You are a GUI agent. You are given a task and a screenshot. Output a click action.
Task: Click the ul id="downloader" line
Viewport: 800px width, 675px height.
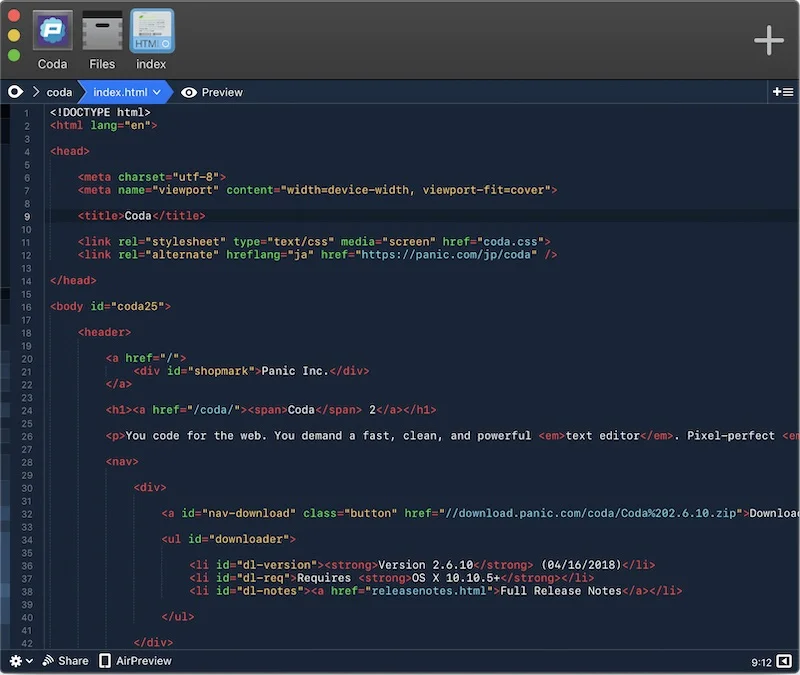pos(229,539)
